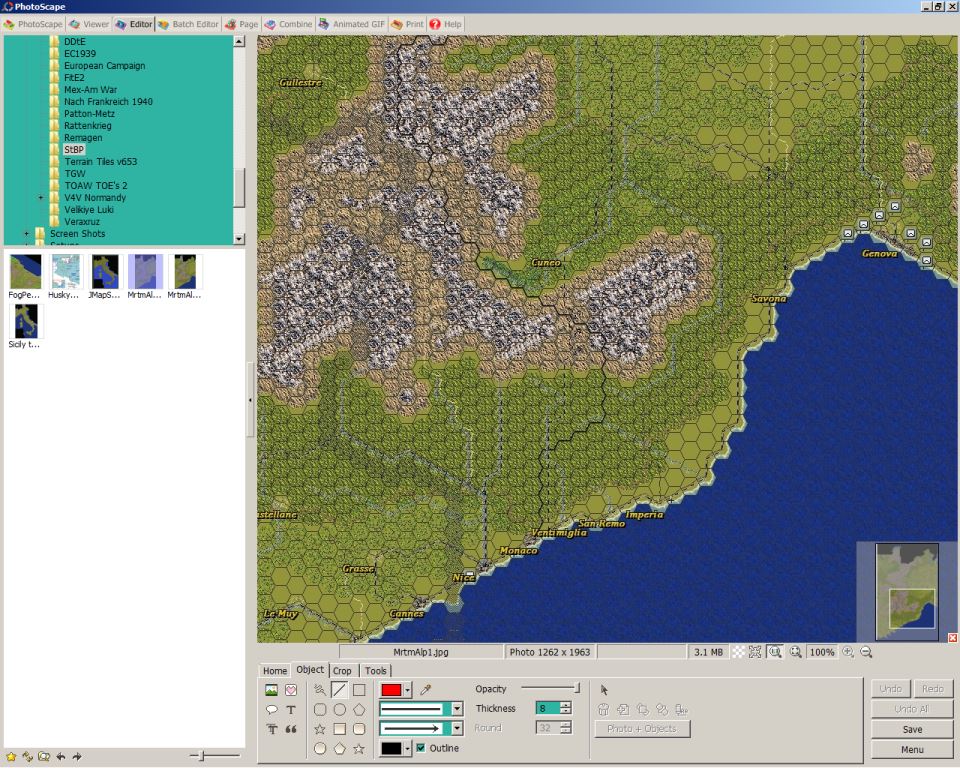The width and height of the screenshot is (960, 768).
Task: Activate the object selection arrow pointer
Action: tap(604, 690)
